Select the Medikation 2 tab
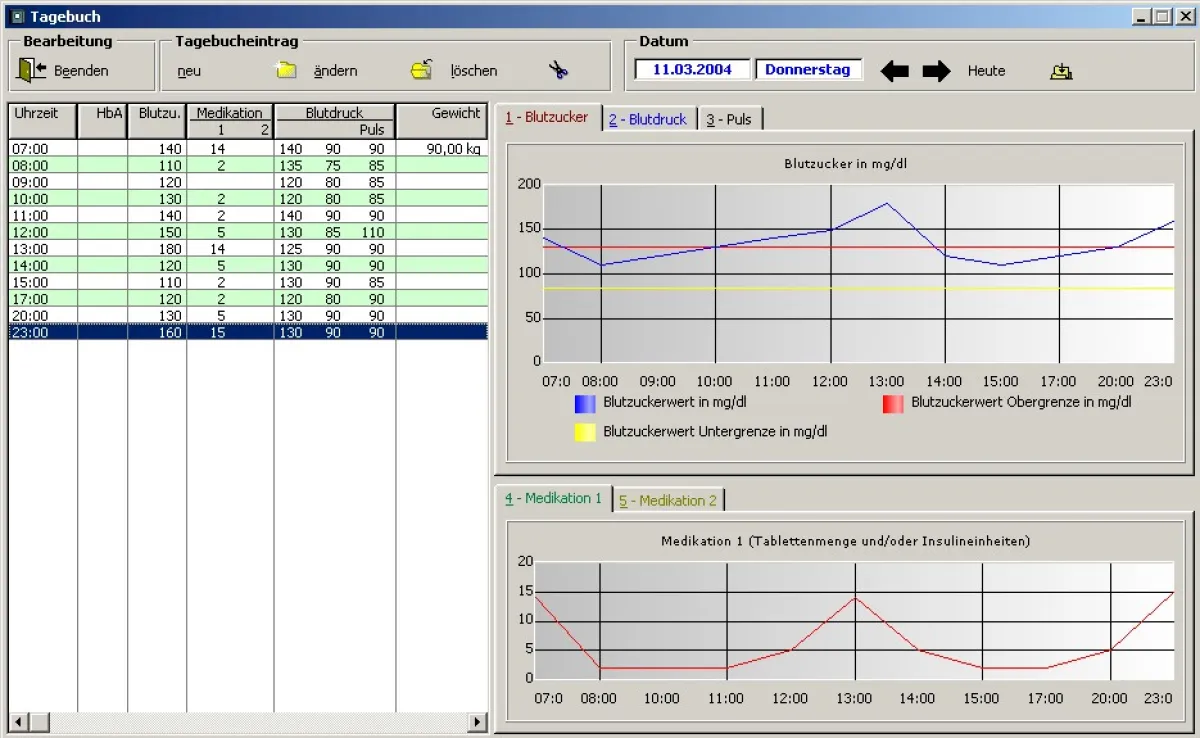The width and height of the screenshot is (1200, 738). (x=668, y=500)
